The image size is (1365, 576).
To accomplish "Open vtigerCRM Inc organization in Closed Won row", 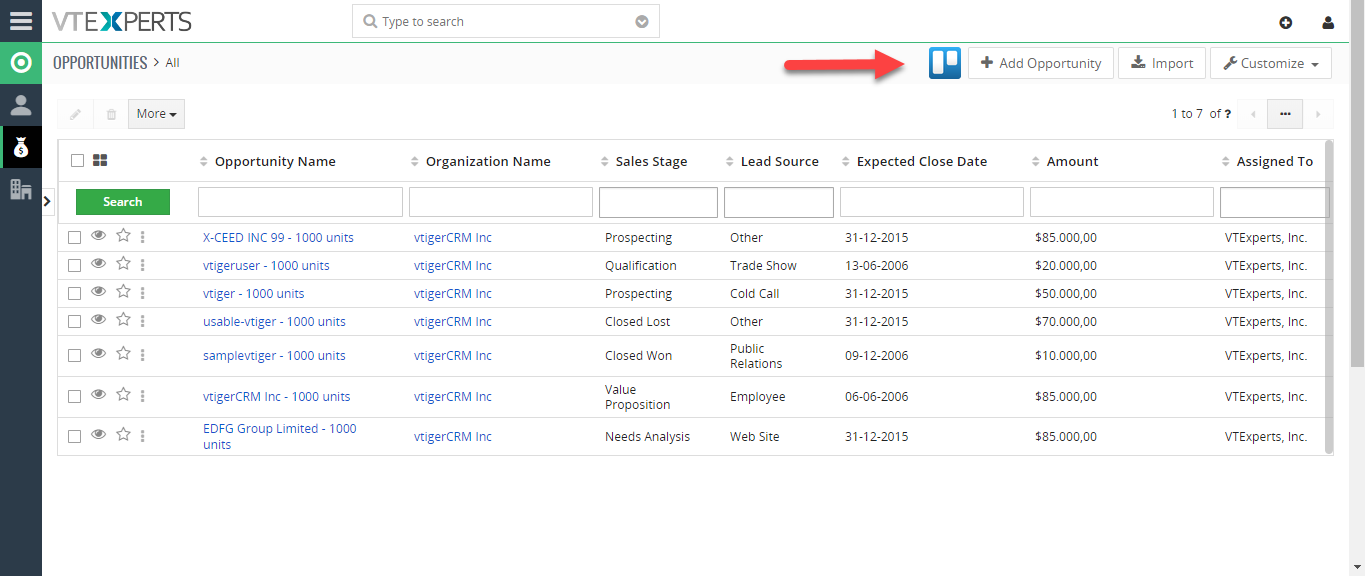I will pos(453,356).
